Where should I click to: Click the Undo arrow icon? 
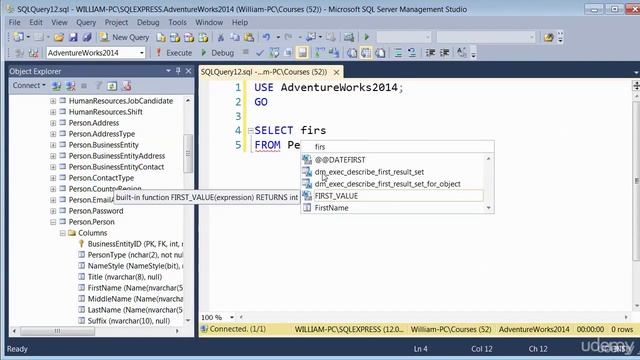tap(266, 38)
